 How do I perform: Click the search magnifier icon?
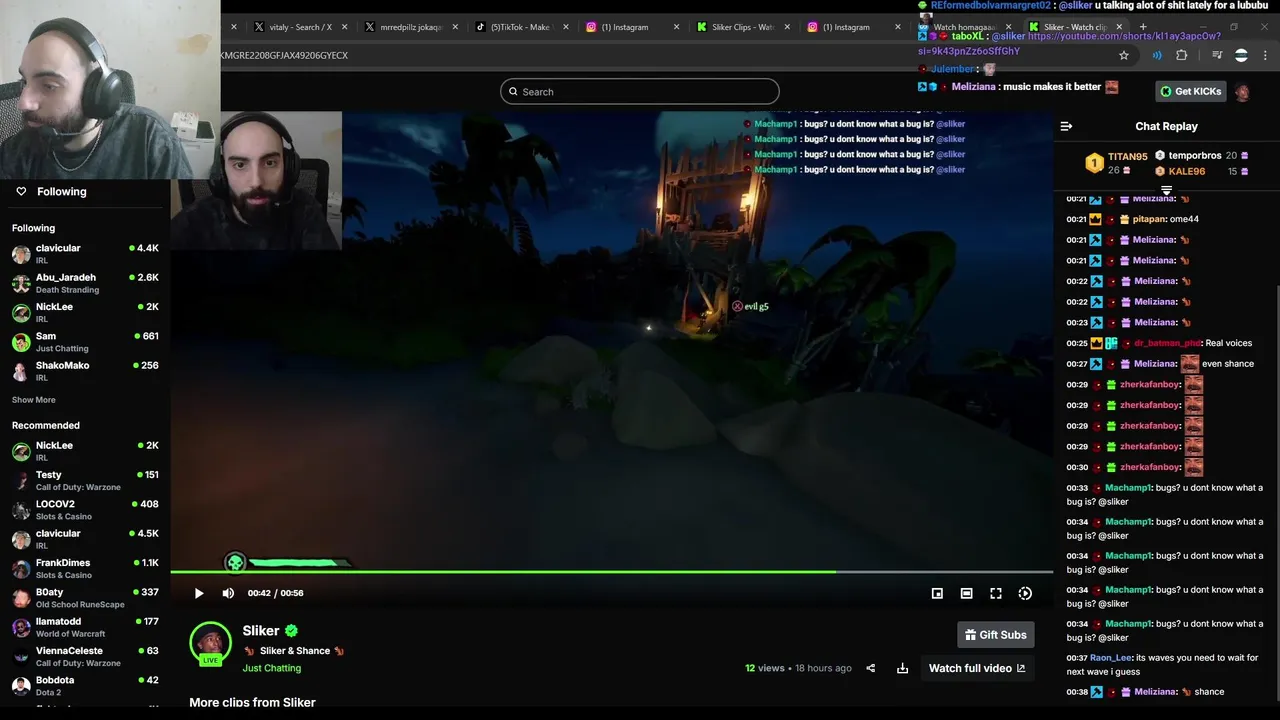(514, 92)
